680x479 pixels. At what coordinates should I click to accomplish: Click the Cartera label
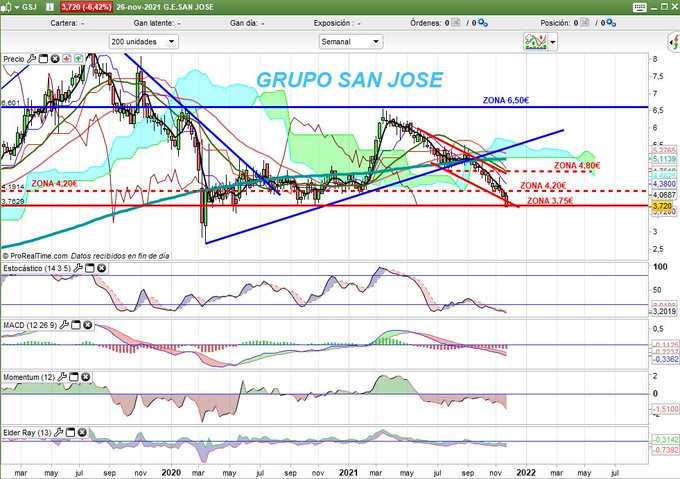pyautogui.click(x=64, y=23)
